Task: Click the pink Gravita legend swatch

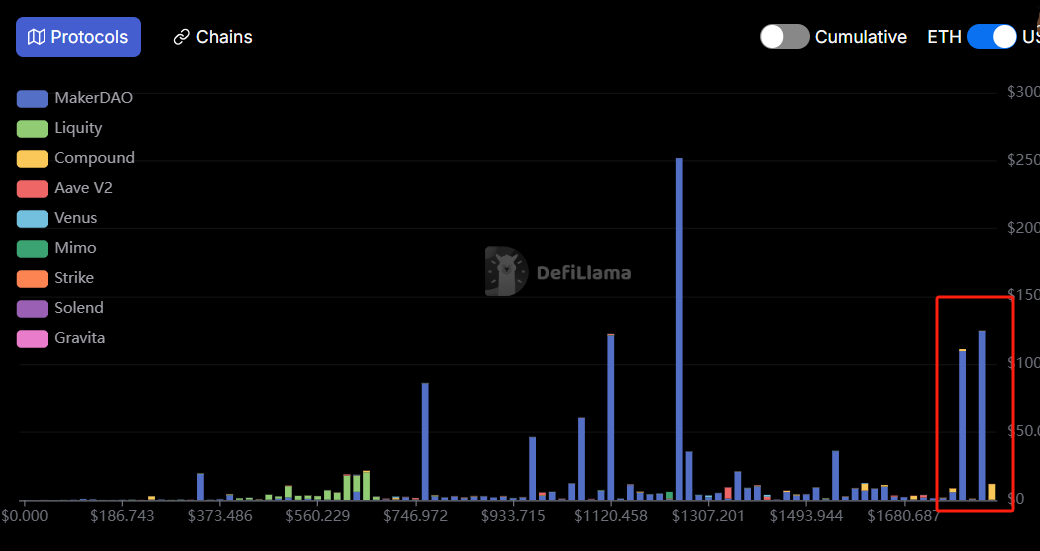Action: [x=32, y=338]
